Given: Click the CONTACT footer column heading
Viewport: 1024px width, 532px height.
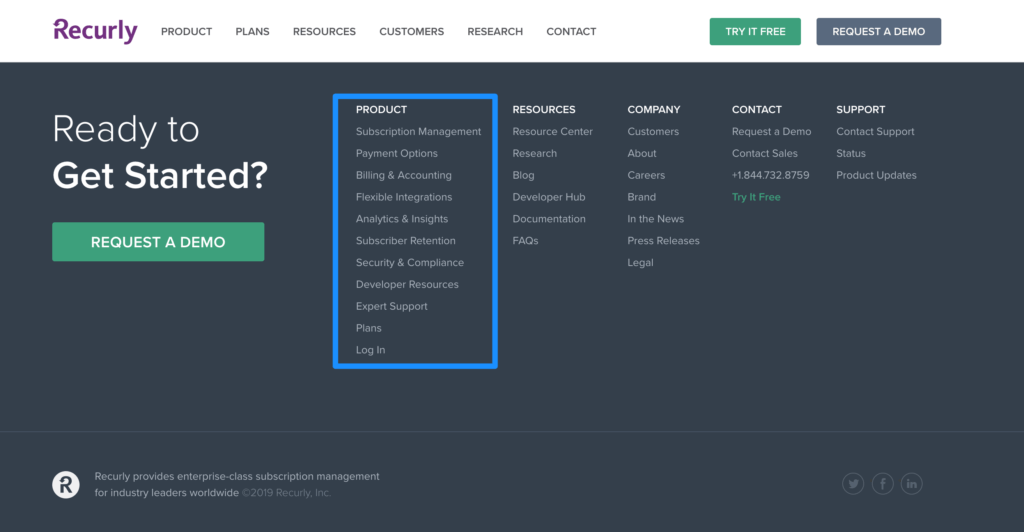Looking at the screenshot, I should coord(757,110).
